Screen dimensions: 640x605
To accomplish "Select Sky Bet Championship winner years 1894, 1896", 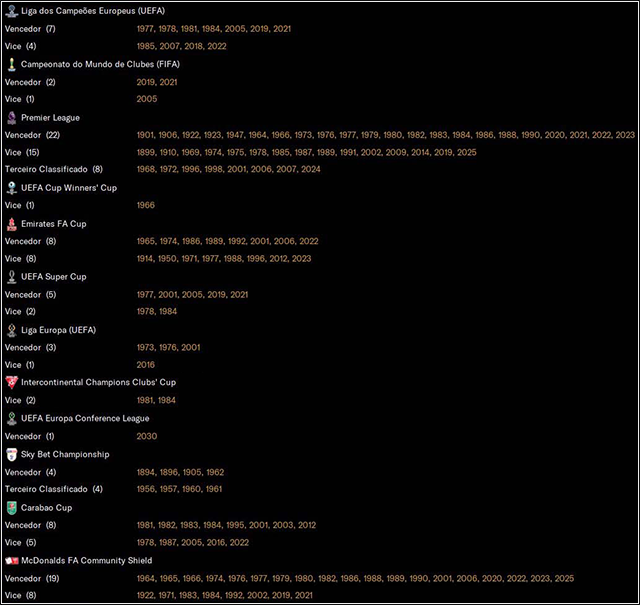I will click(x=180, y=472).
